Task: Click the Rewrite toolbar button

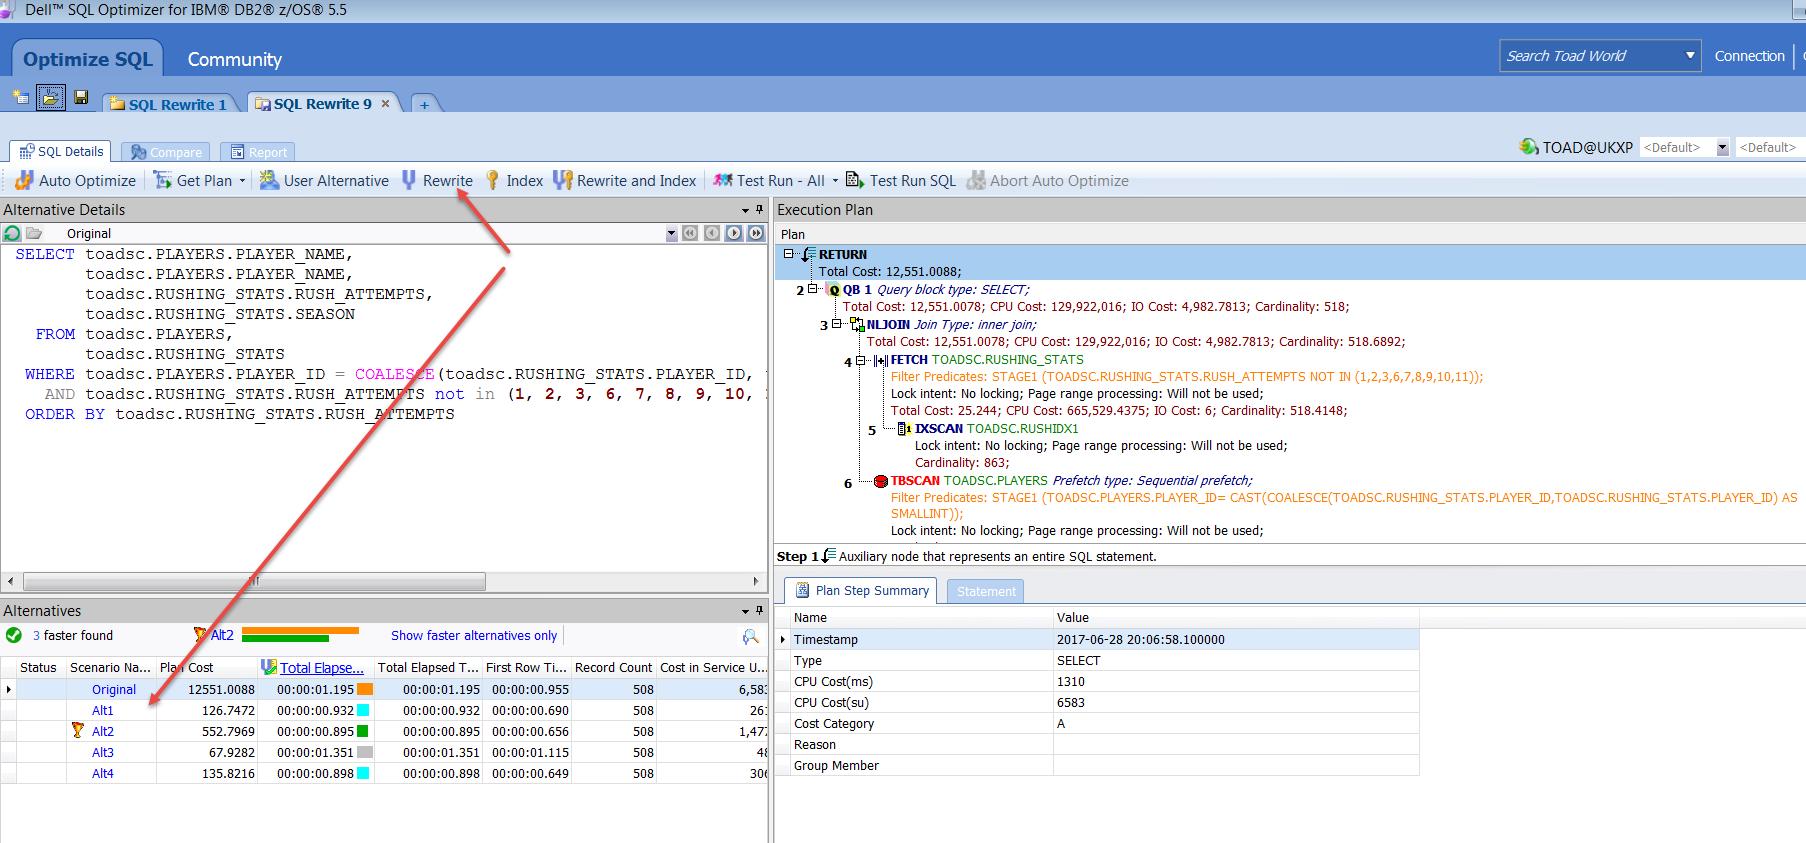Action: coord(437,181)
